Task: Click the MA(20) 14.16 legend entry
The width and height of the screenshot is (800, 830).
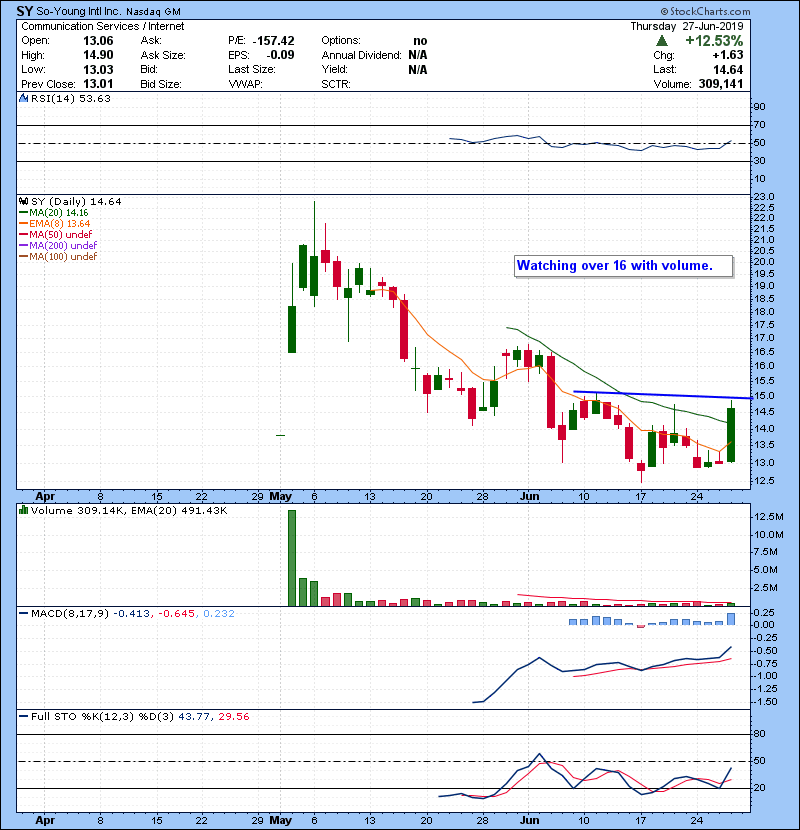Action: [53, 213]
